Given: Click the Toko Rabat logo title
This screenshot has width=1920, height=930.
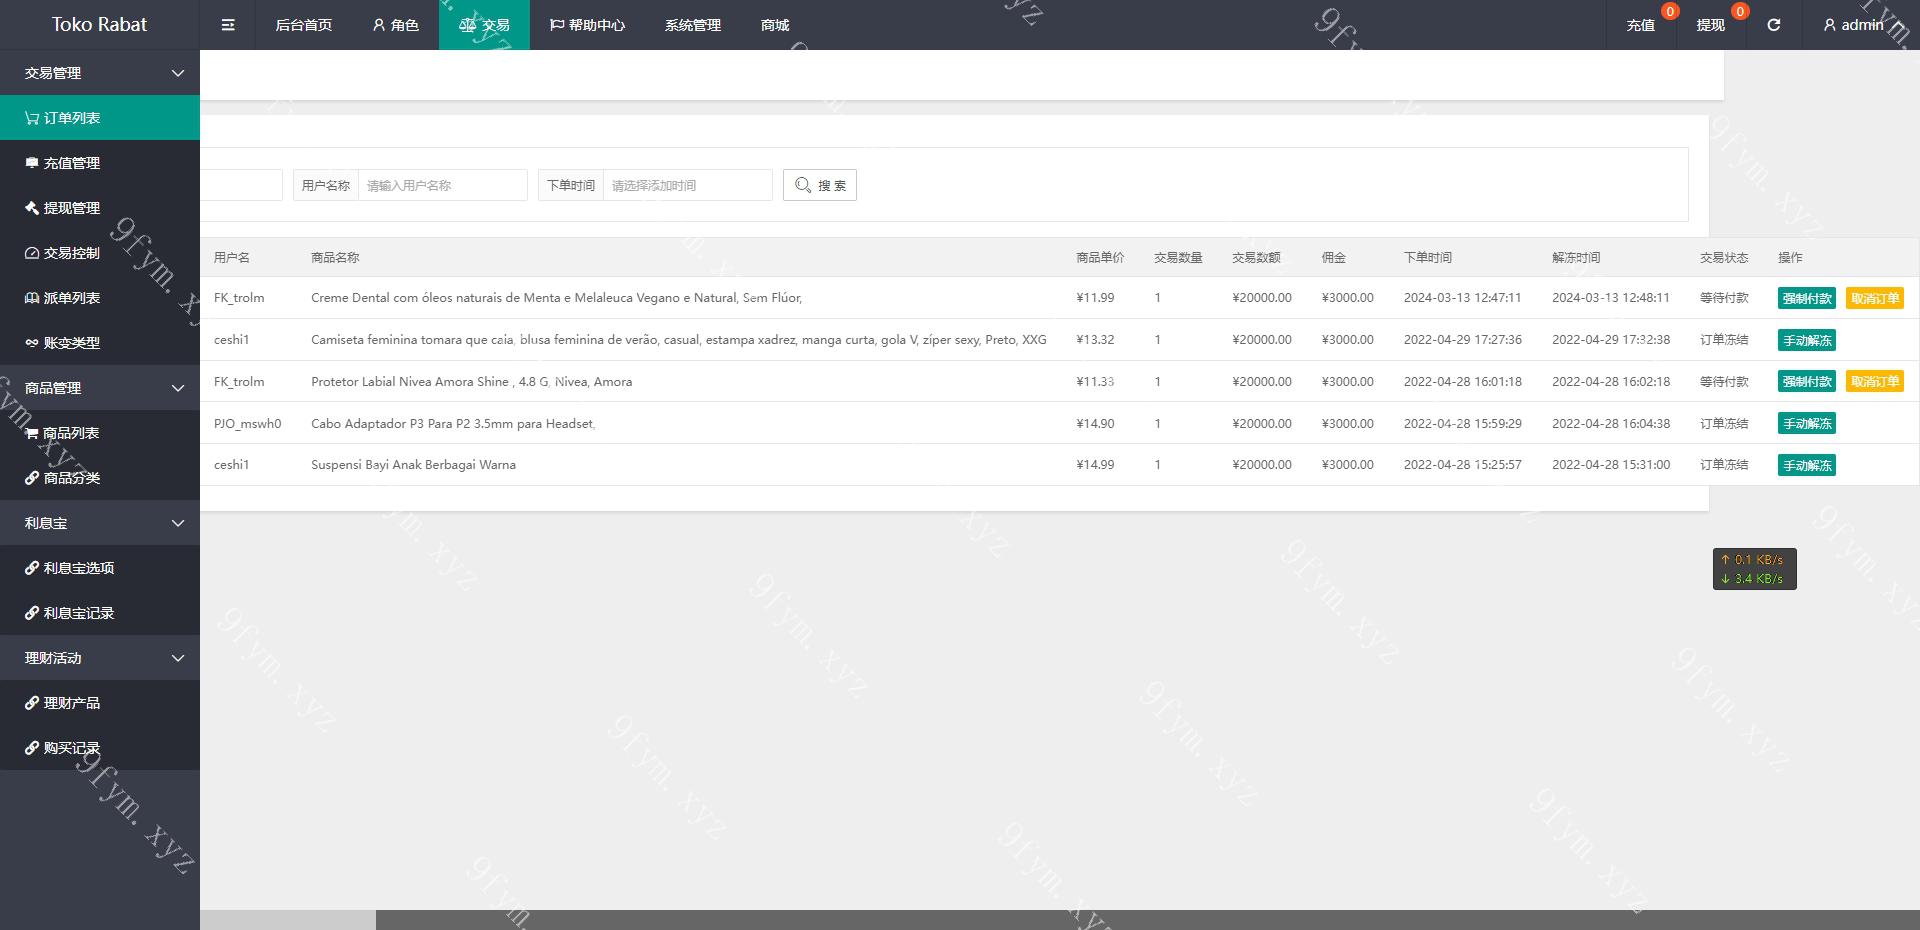Looking at the screenshot, I should pyautogui.click(x=99, y=24).
